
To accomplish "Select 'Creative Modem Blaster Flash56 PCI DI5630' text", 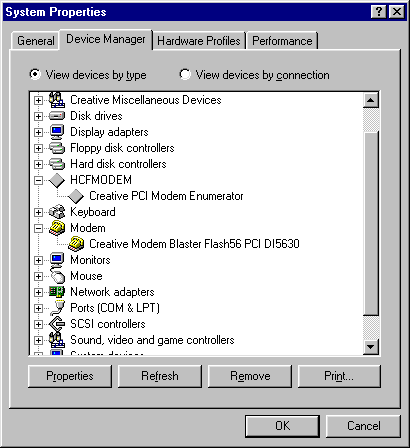I will tap(194, 244).
